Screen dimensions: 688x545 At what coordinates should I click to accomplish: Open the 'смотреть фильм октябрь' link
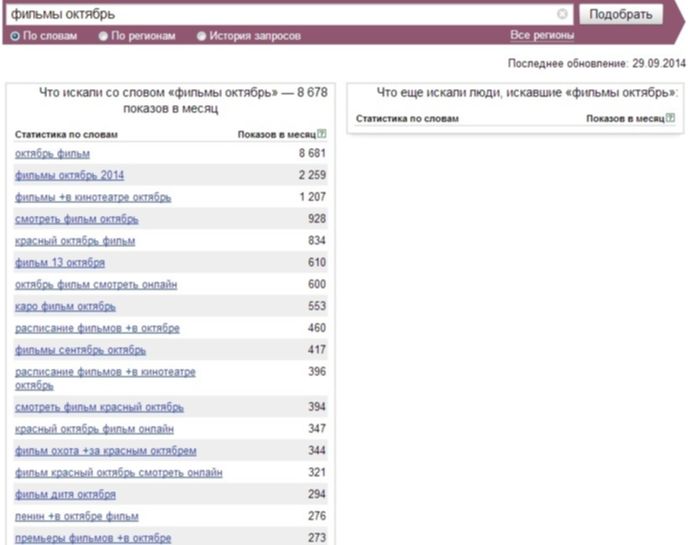coord(76,220)
